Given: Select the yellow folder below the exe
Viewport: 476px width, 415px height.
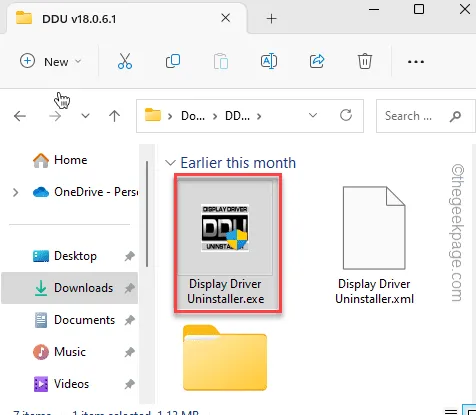Looking at the screenshot, I should (x=225, y=357).
